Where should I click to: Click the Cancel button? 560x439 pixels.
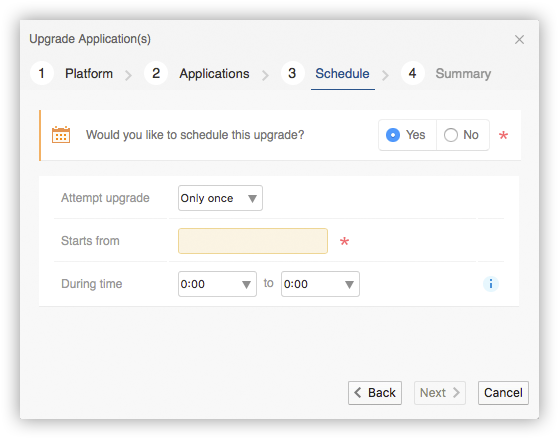tap(503, 393)
